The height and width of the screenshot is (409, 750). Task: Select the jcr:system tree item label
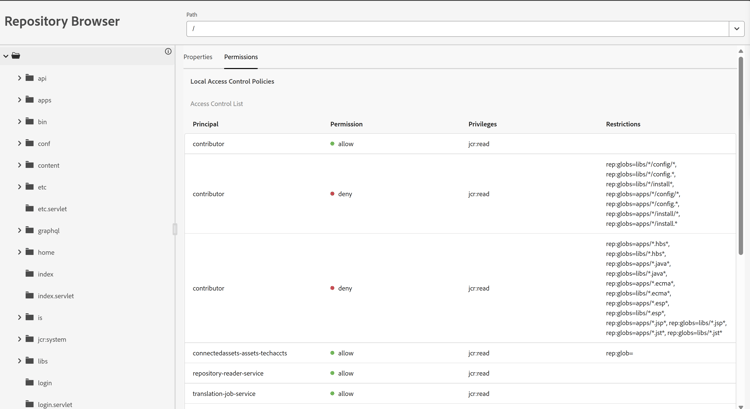pos(52,340)
